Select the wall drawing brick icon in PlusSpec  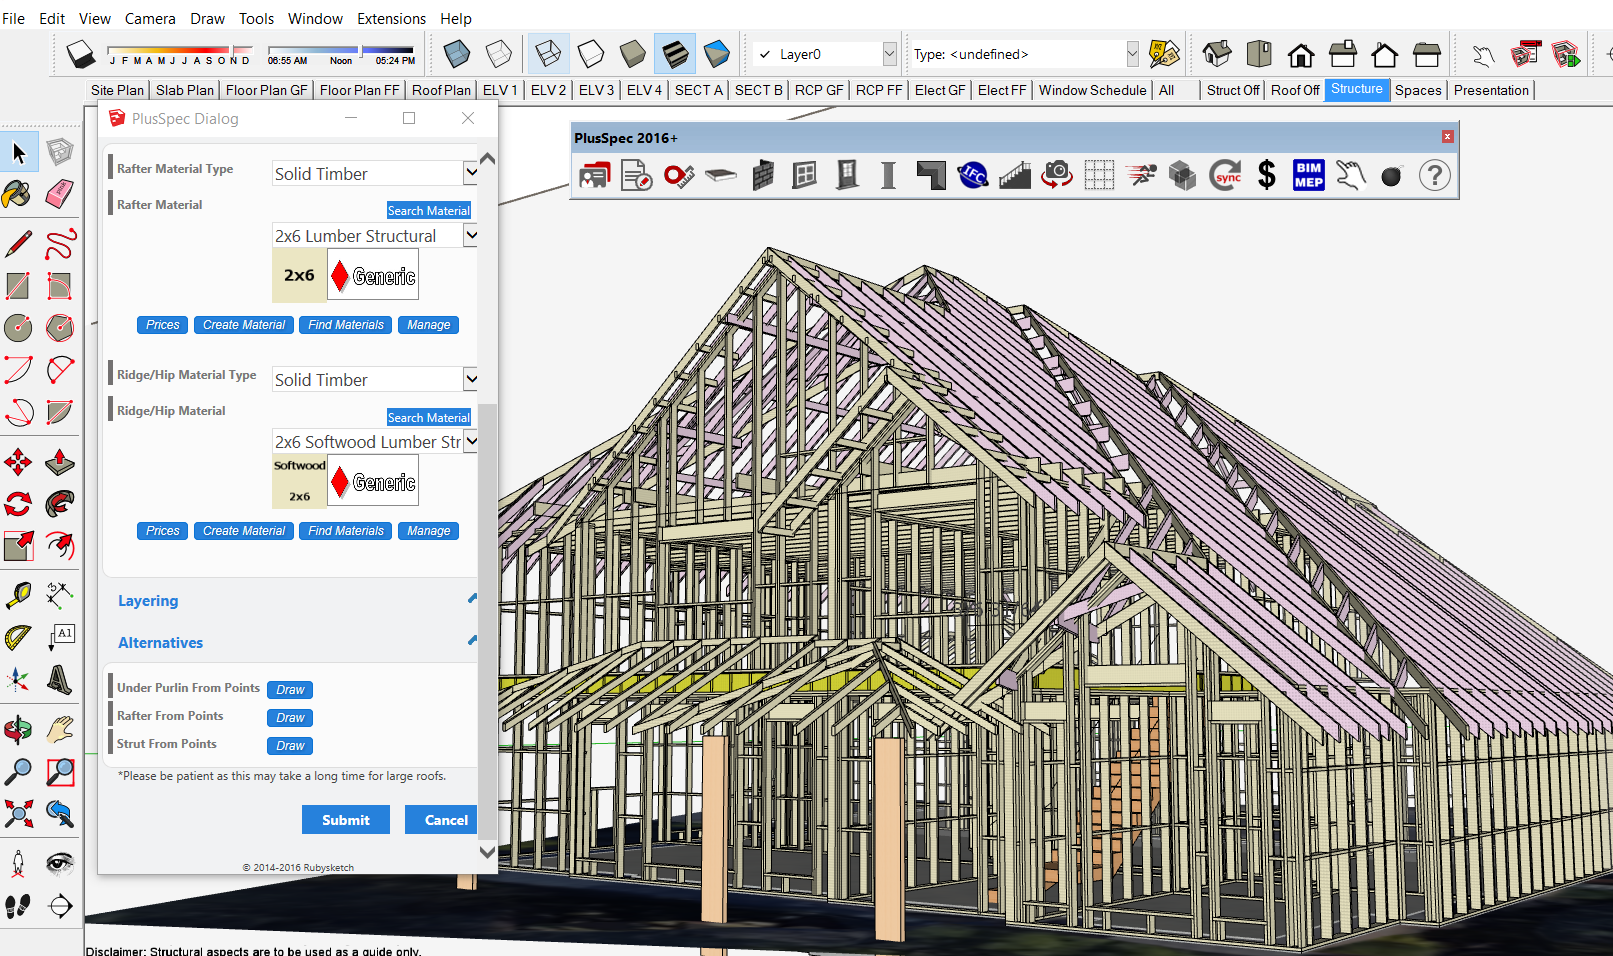tap(763, 175)
